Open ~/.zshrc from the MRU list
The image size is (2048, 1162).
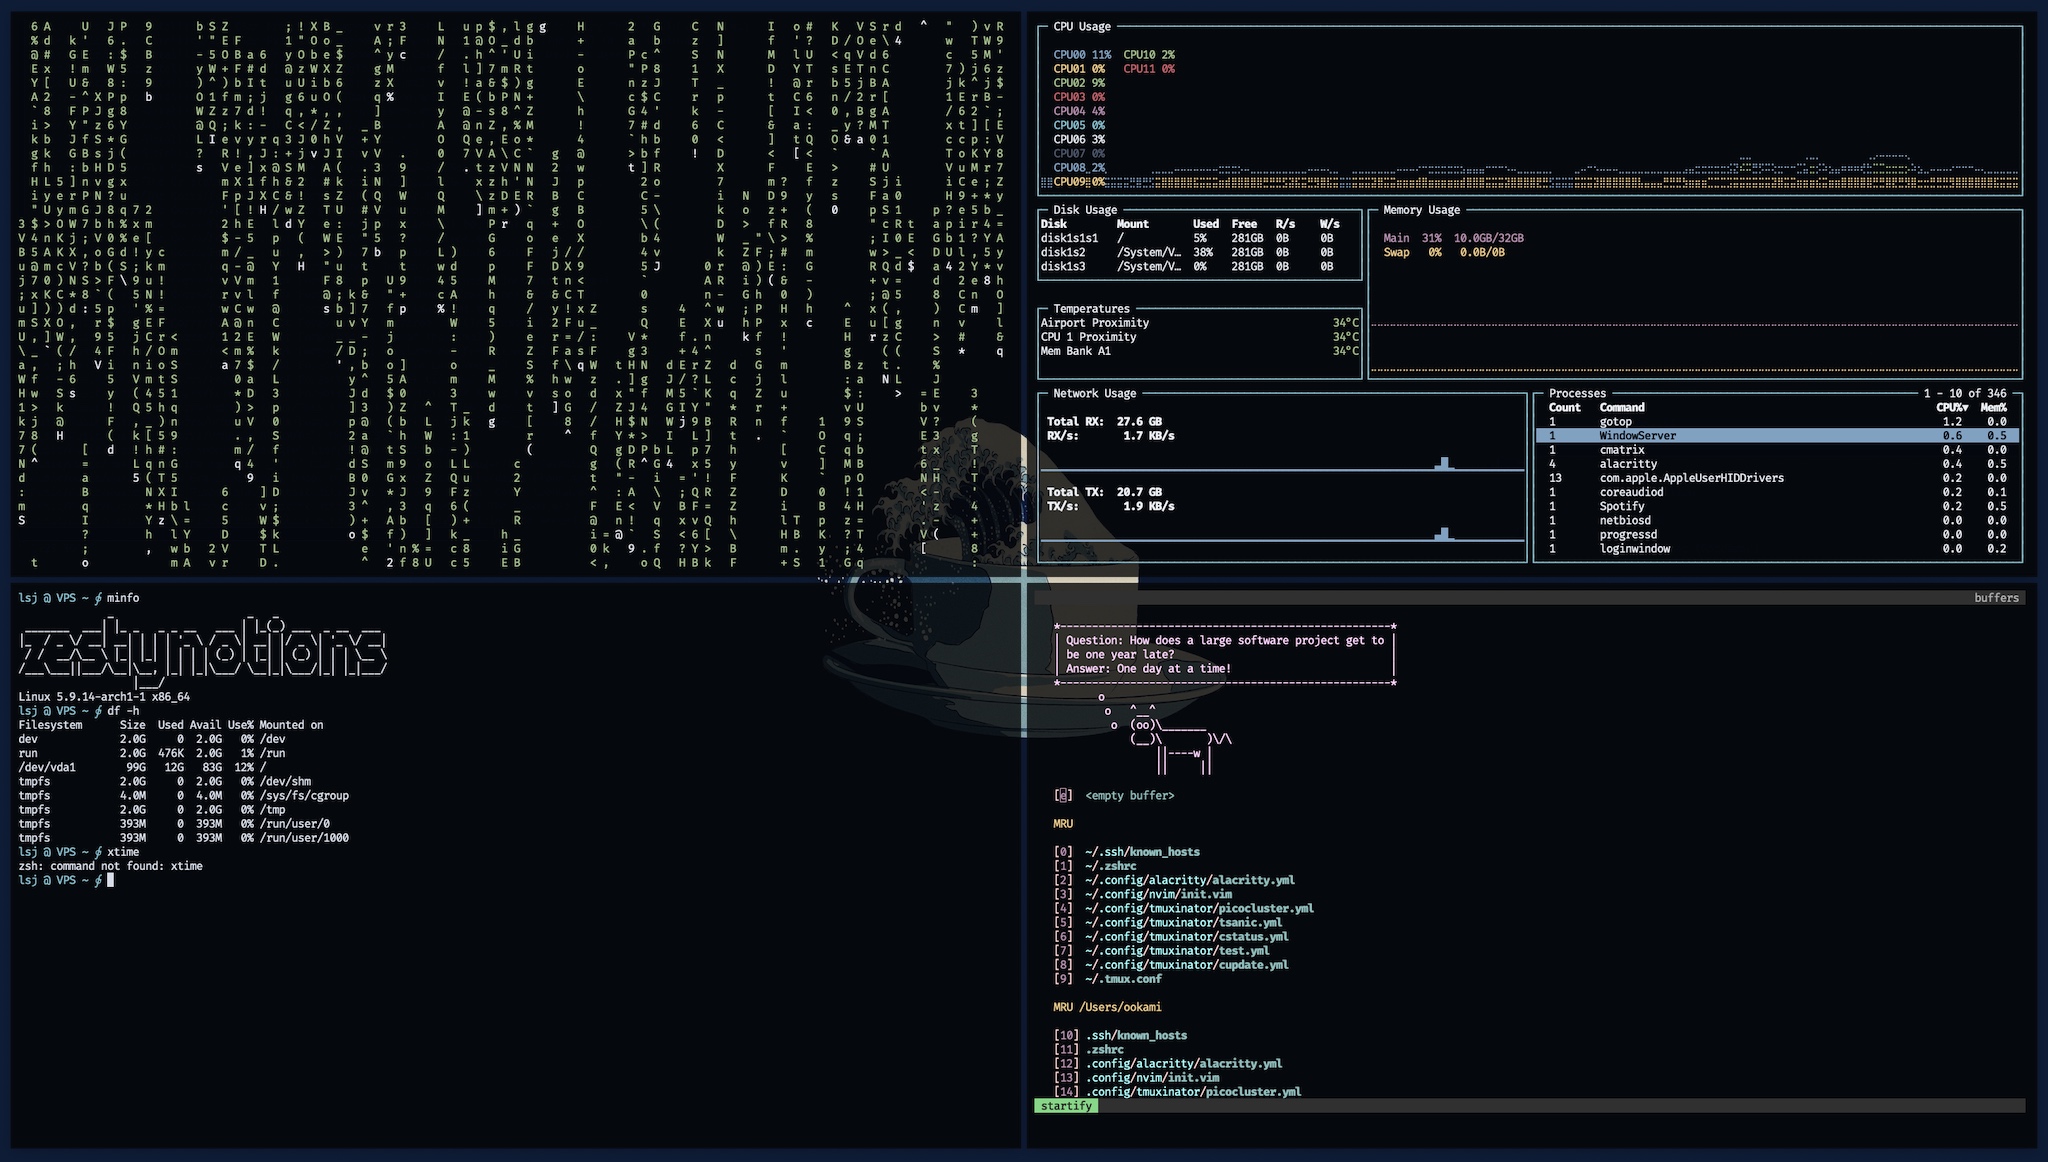(x=1110, y=866)
